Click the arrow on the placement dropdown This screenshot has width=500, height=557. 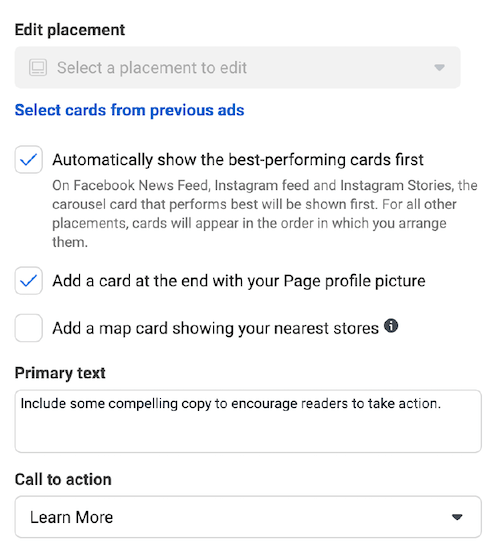coord(440,67)
